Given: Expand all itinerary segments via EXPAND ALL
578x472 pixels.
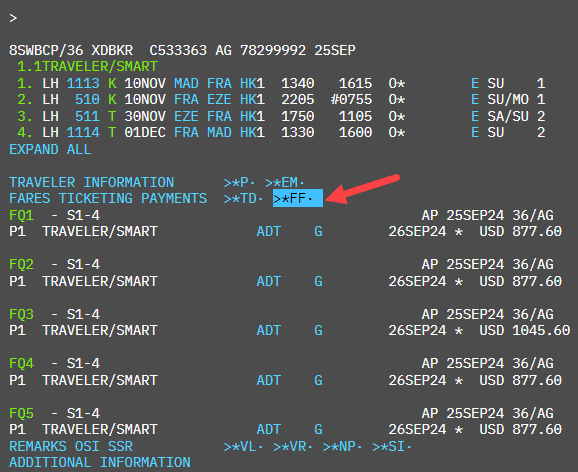Looking at the screenshot, I should click(50, 149).
